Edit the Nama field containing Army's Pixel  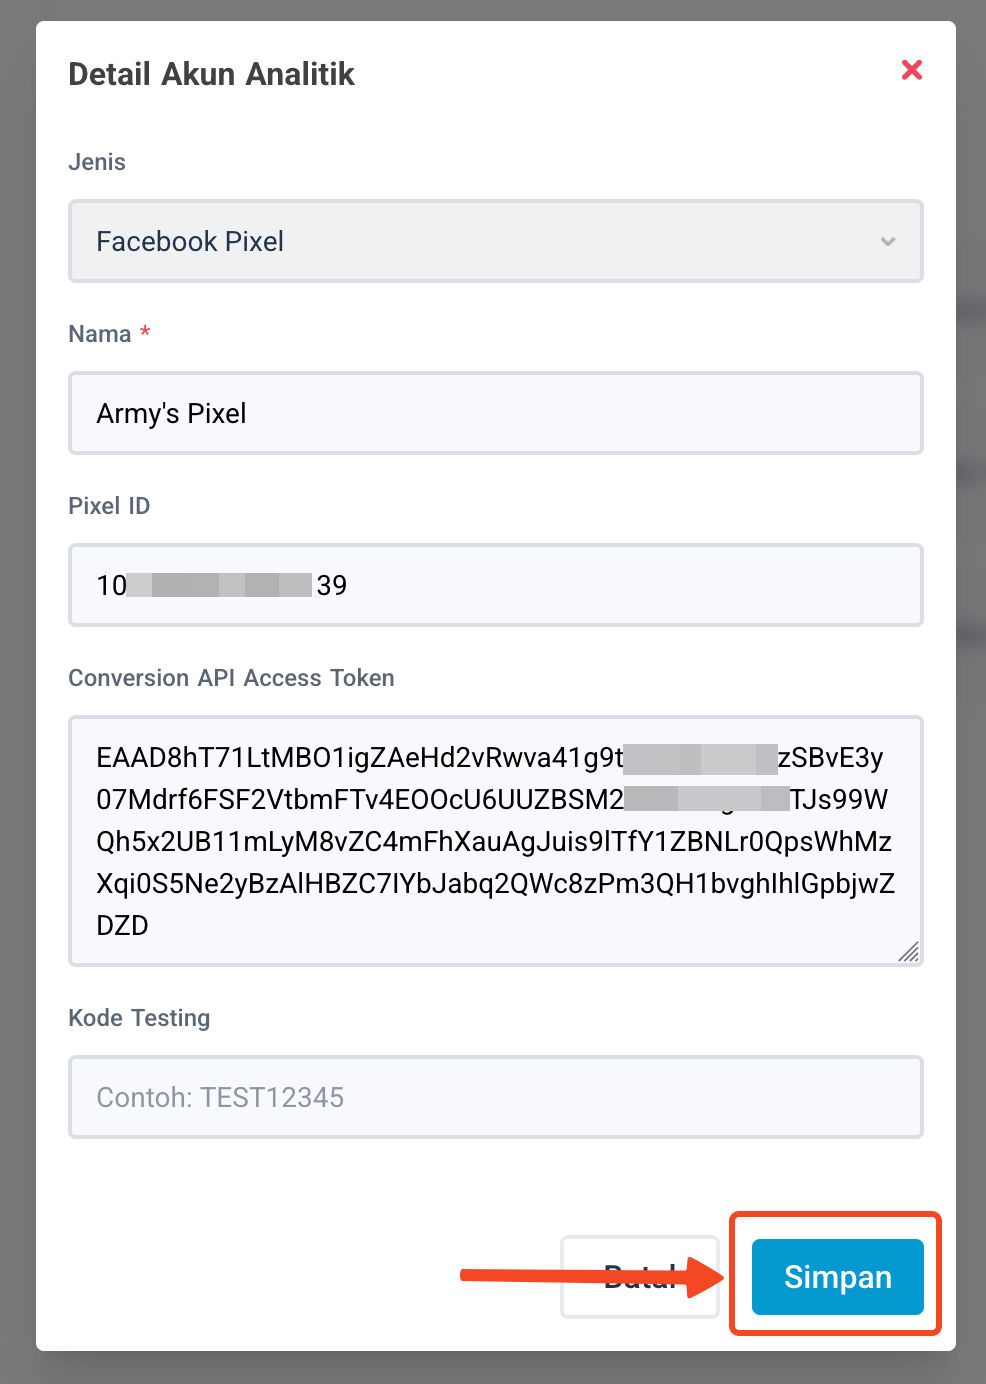[496, 413]
